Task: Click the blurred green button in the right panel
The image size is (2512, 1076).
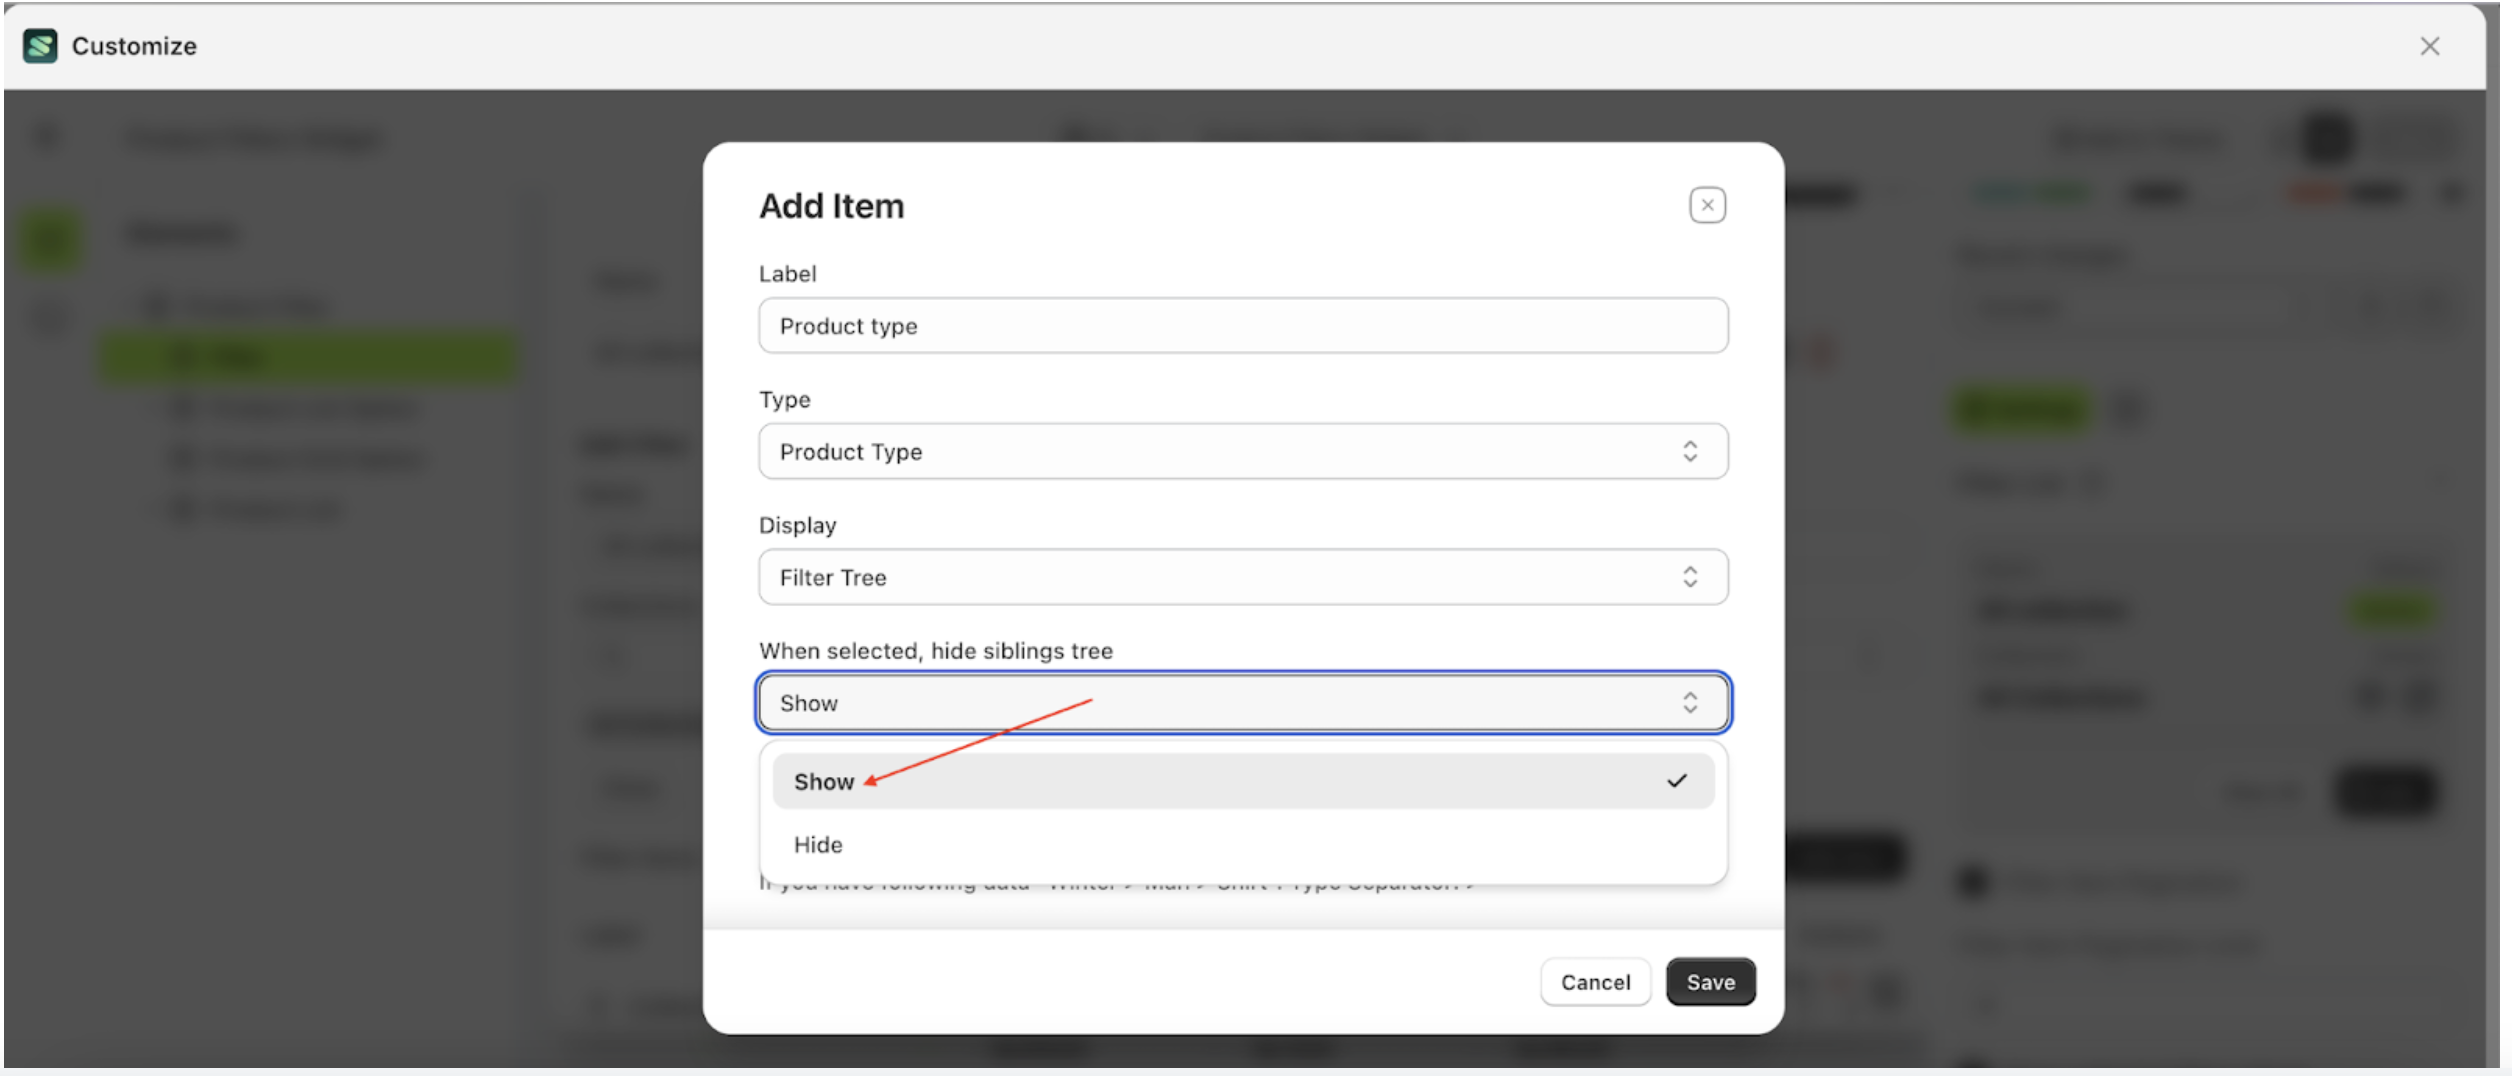Action: (2022, 409)
